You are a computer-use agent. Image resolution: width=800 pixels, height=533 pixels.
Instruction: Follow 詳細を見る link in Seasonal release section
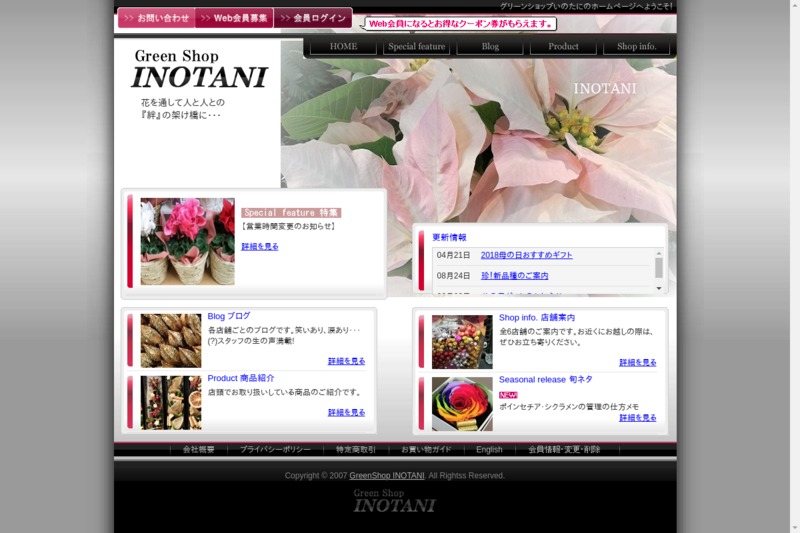[638, 418]
